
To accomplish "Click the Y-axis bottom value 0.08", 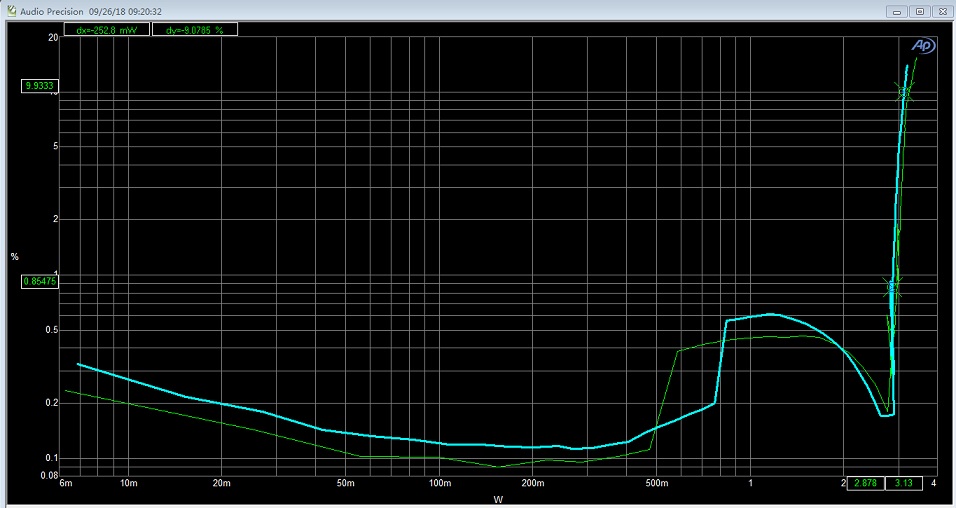I will pyautogui.click(x=48, y=475).
